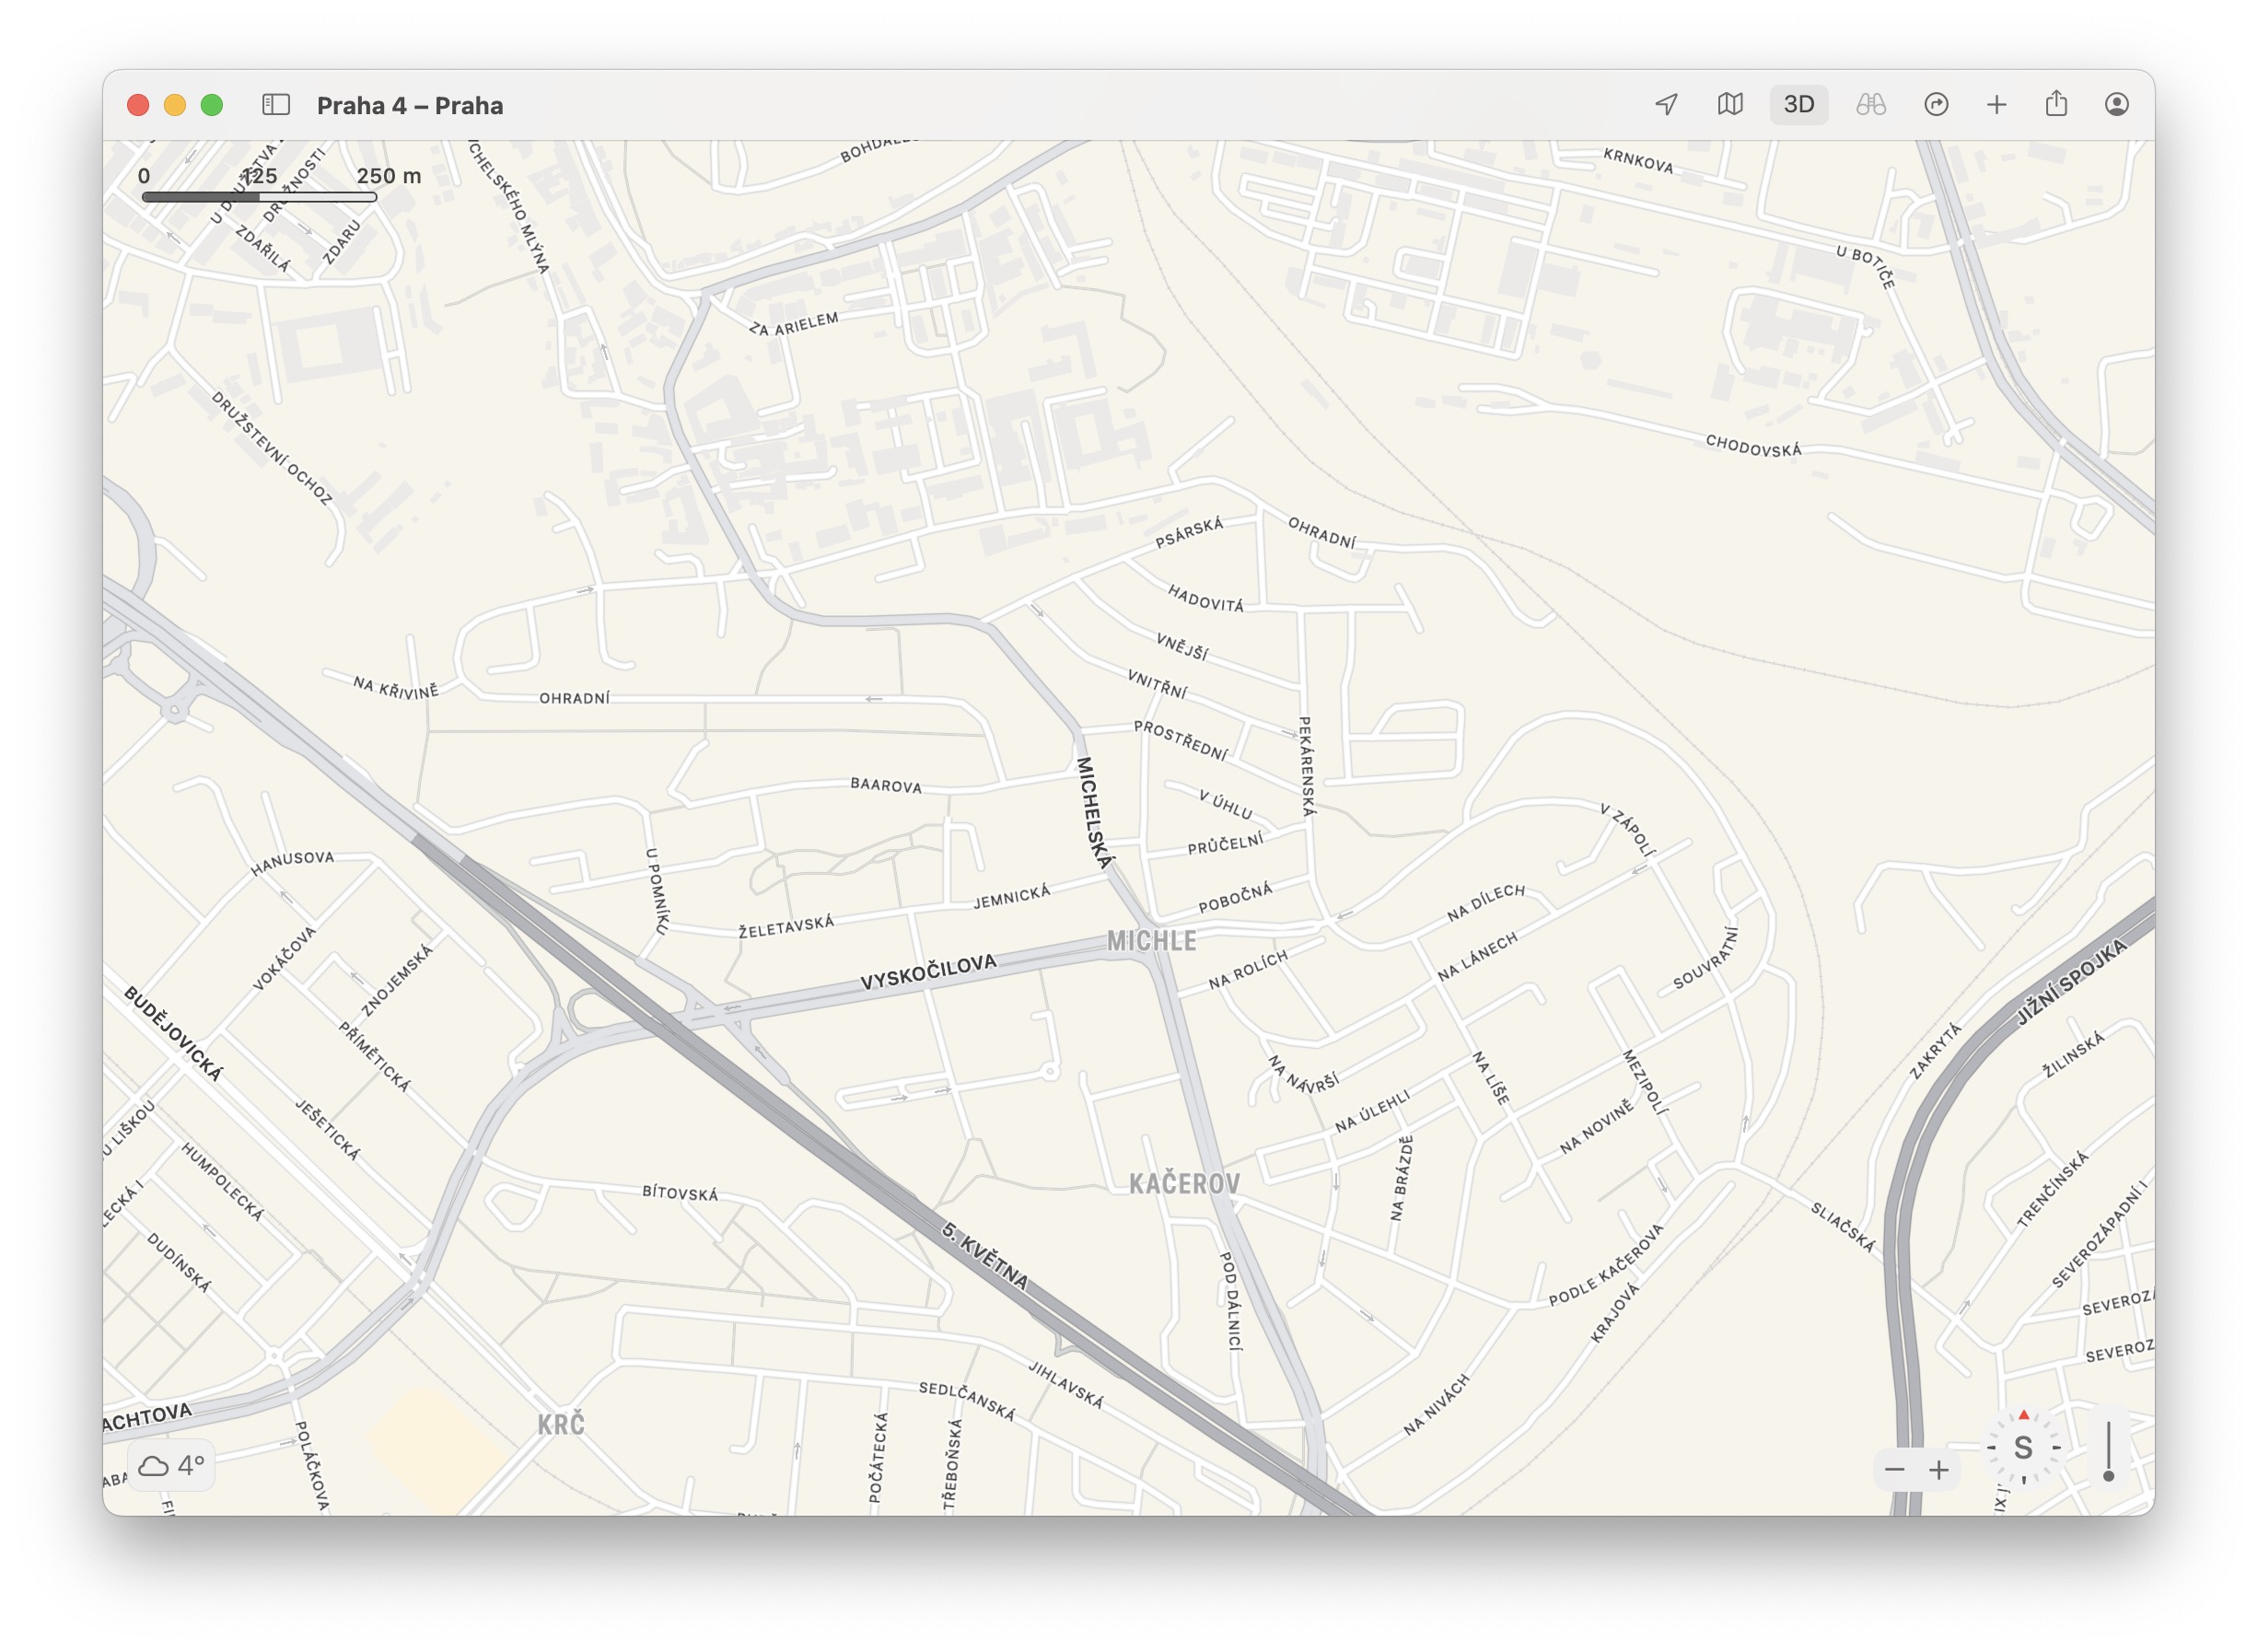This screenshot has width=2258, height=1652.
Task: Click the distance scale bar
Action: click(259, 197)
